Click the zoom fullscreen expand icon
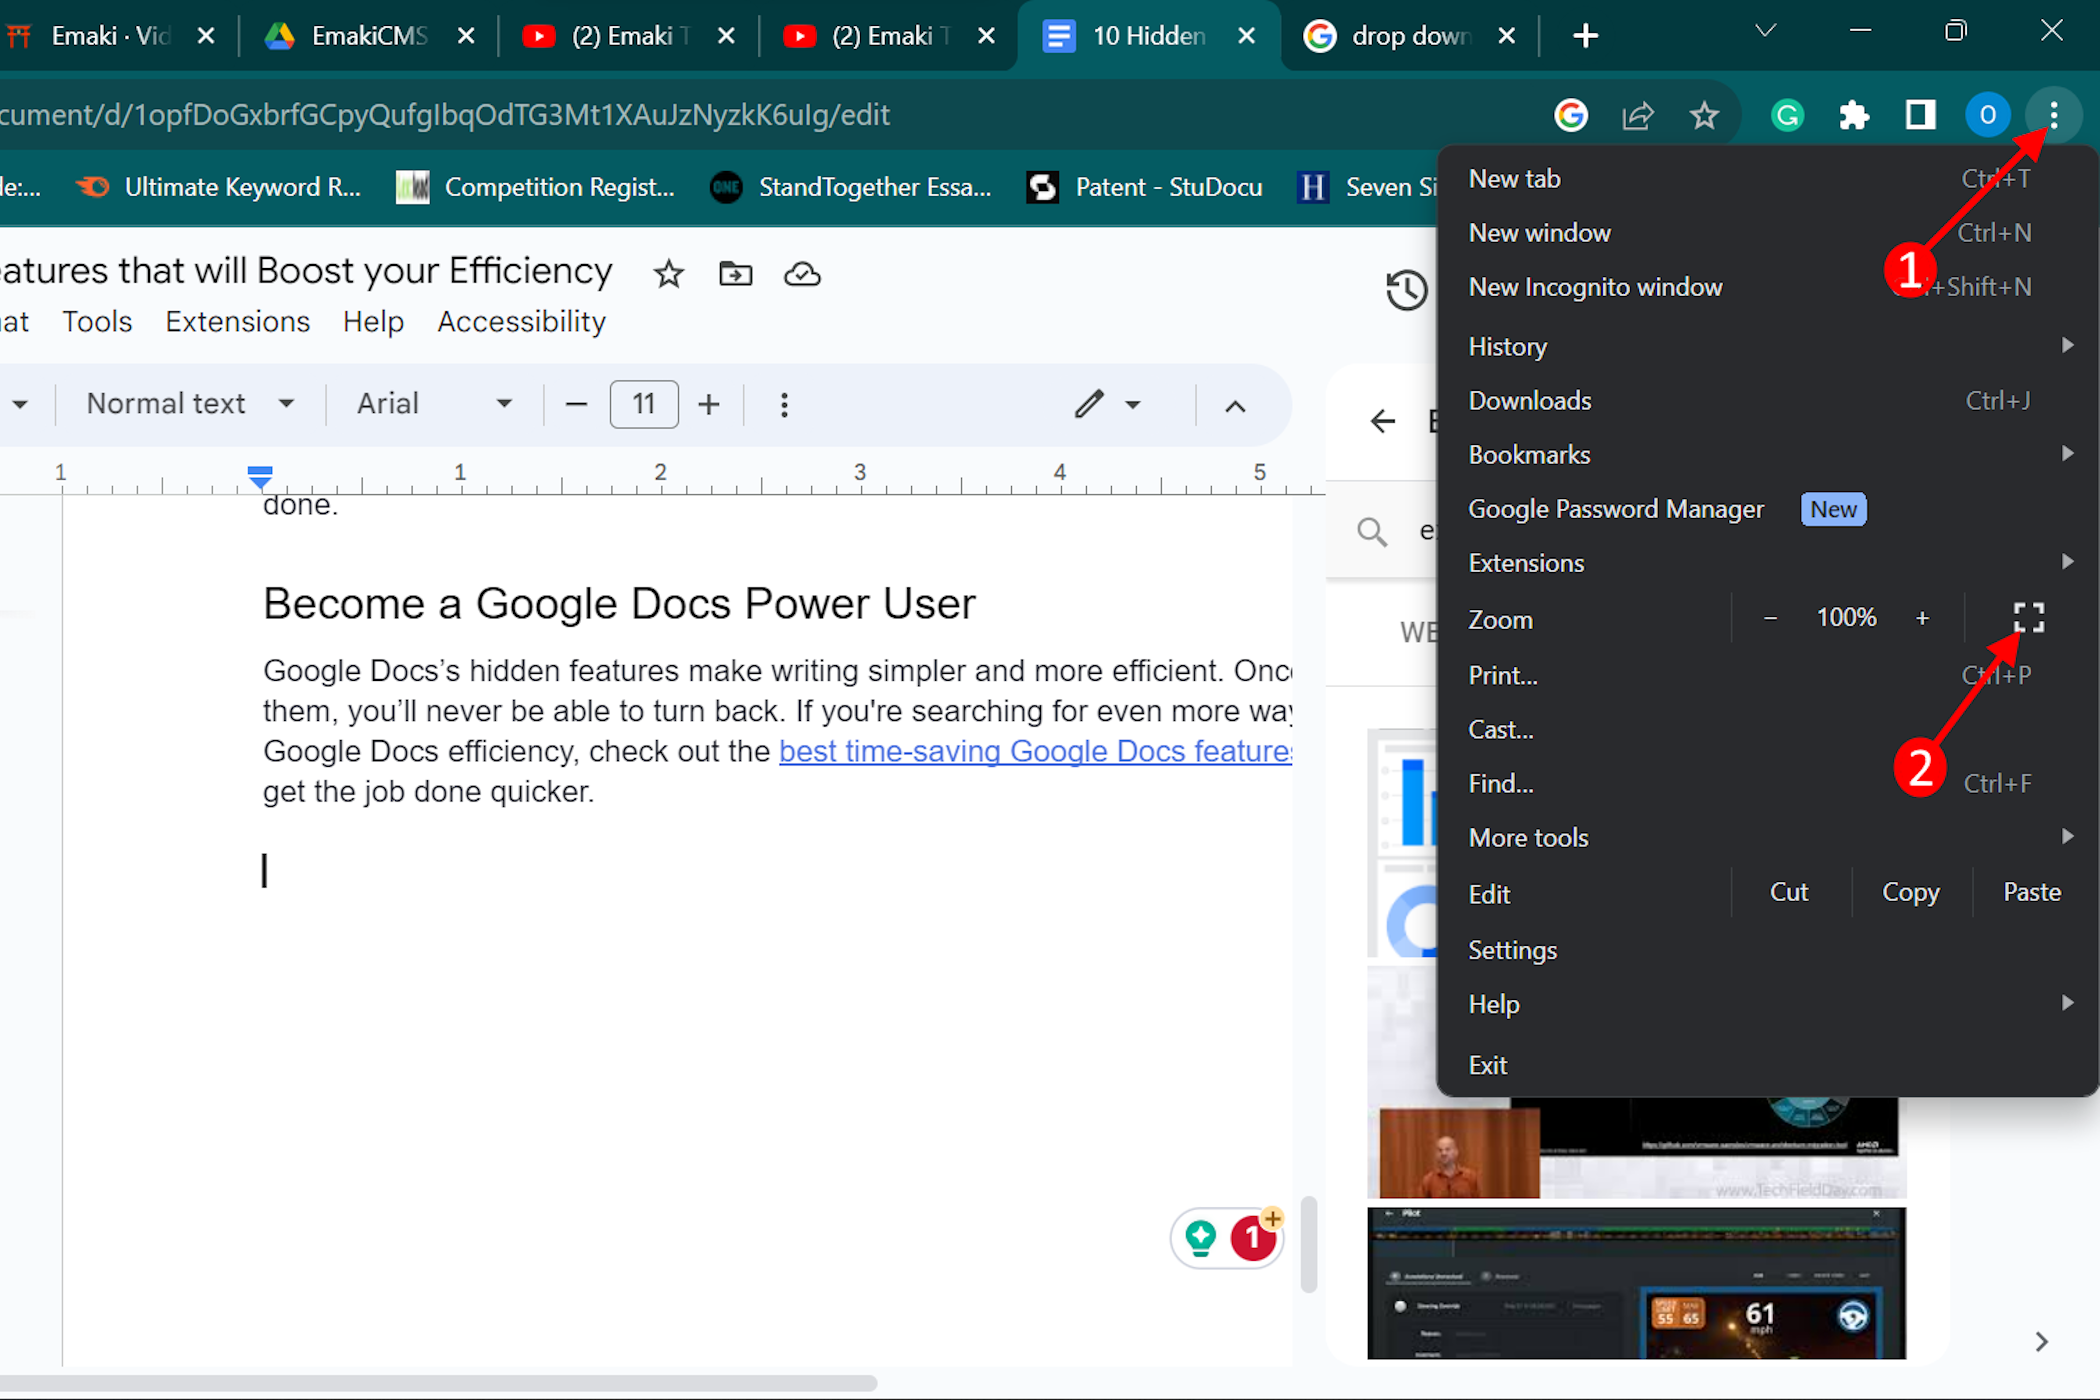The image size is (2100, 1400). [x=2030, y=617]
